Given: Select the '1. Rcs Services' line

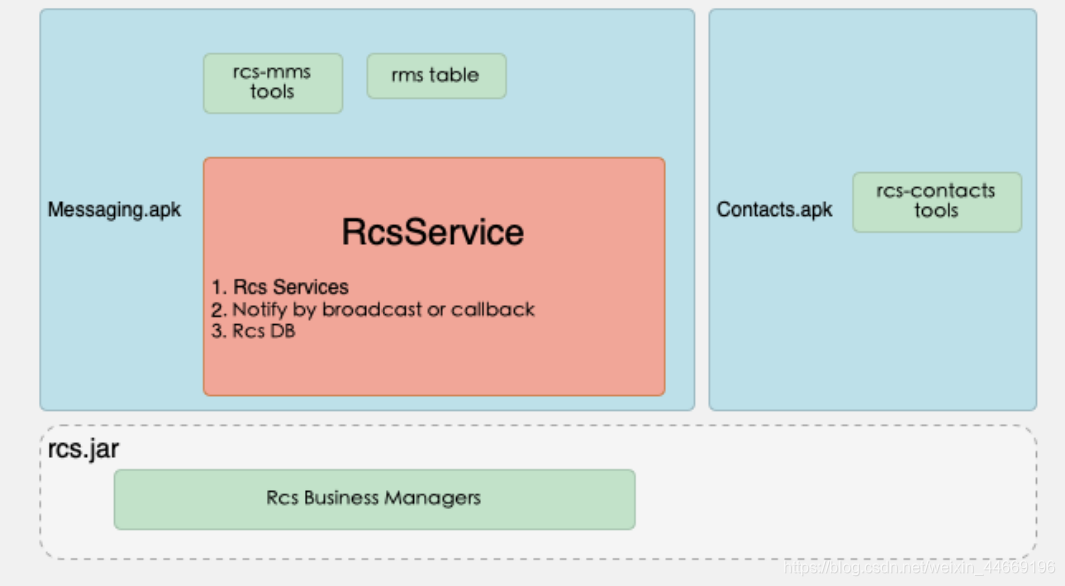Looking at the screenshot, I should pyautogui.click(x=280, y=287).
